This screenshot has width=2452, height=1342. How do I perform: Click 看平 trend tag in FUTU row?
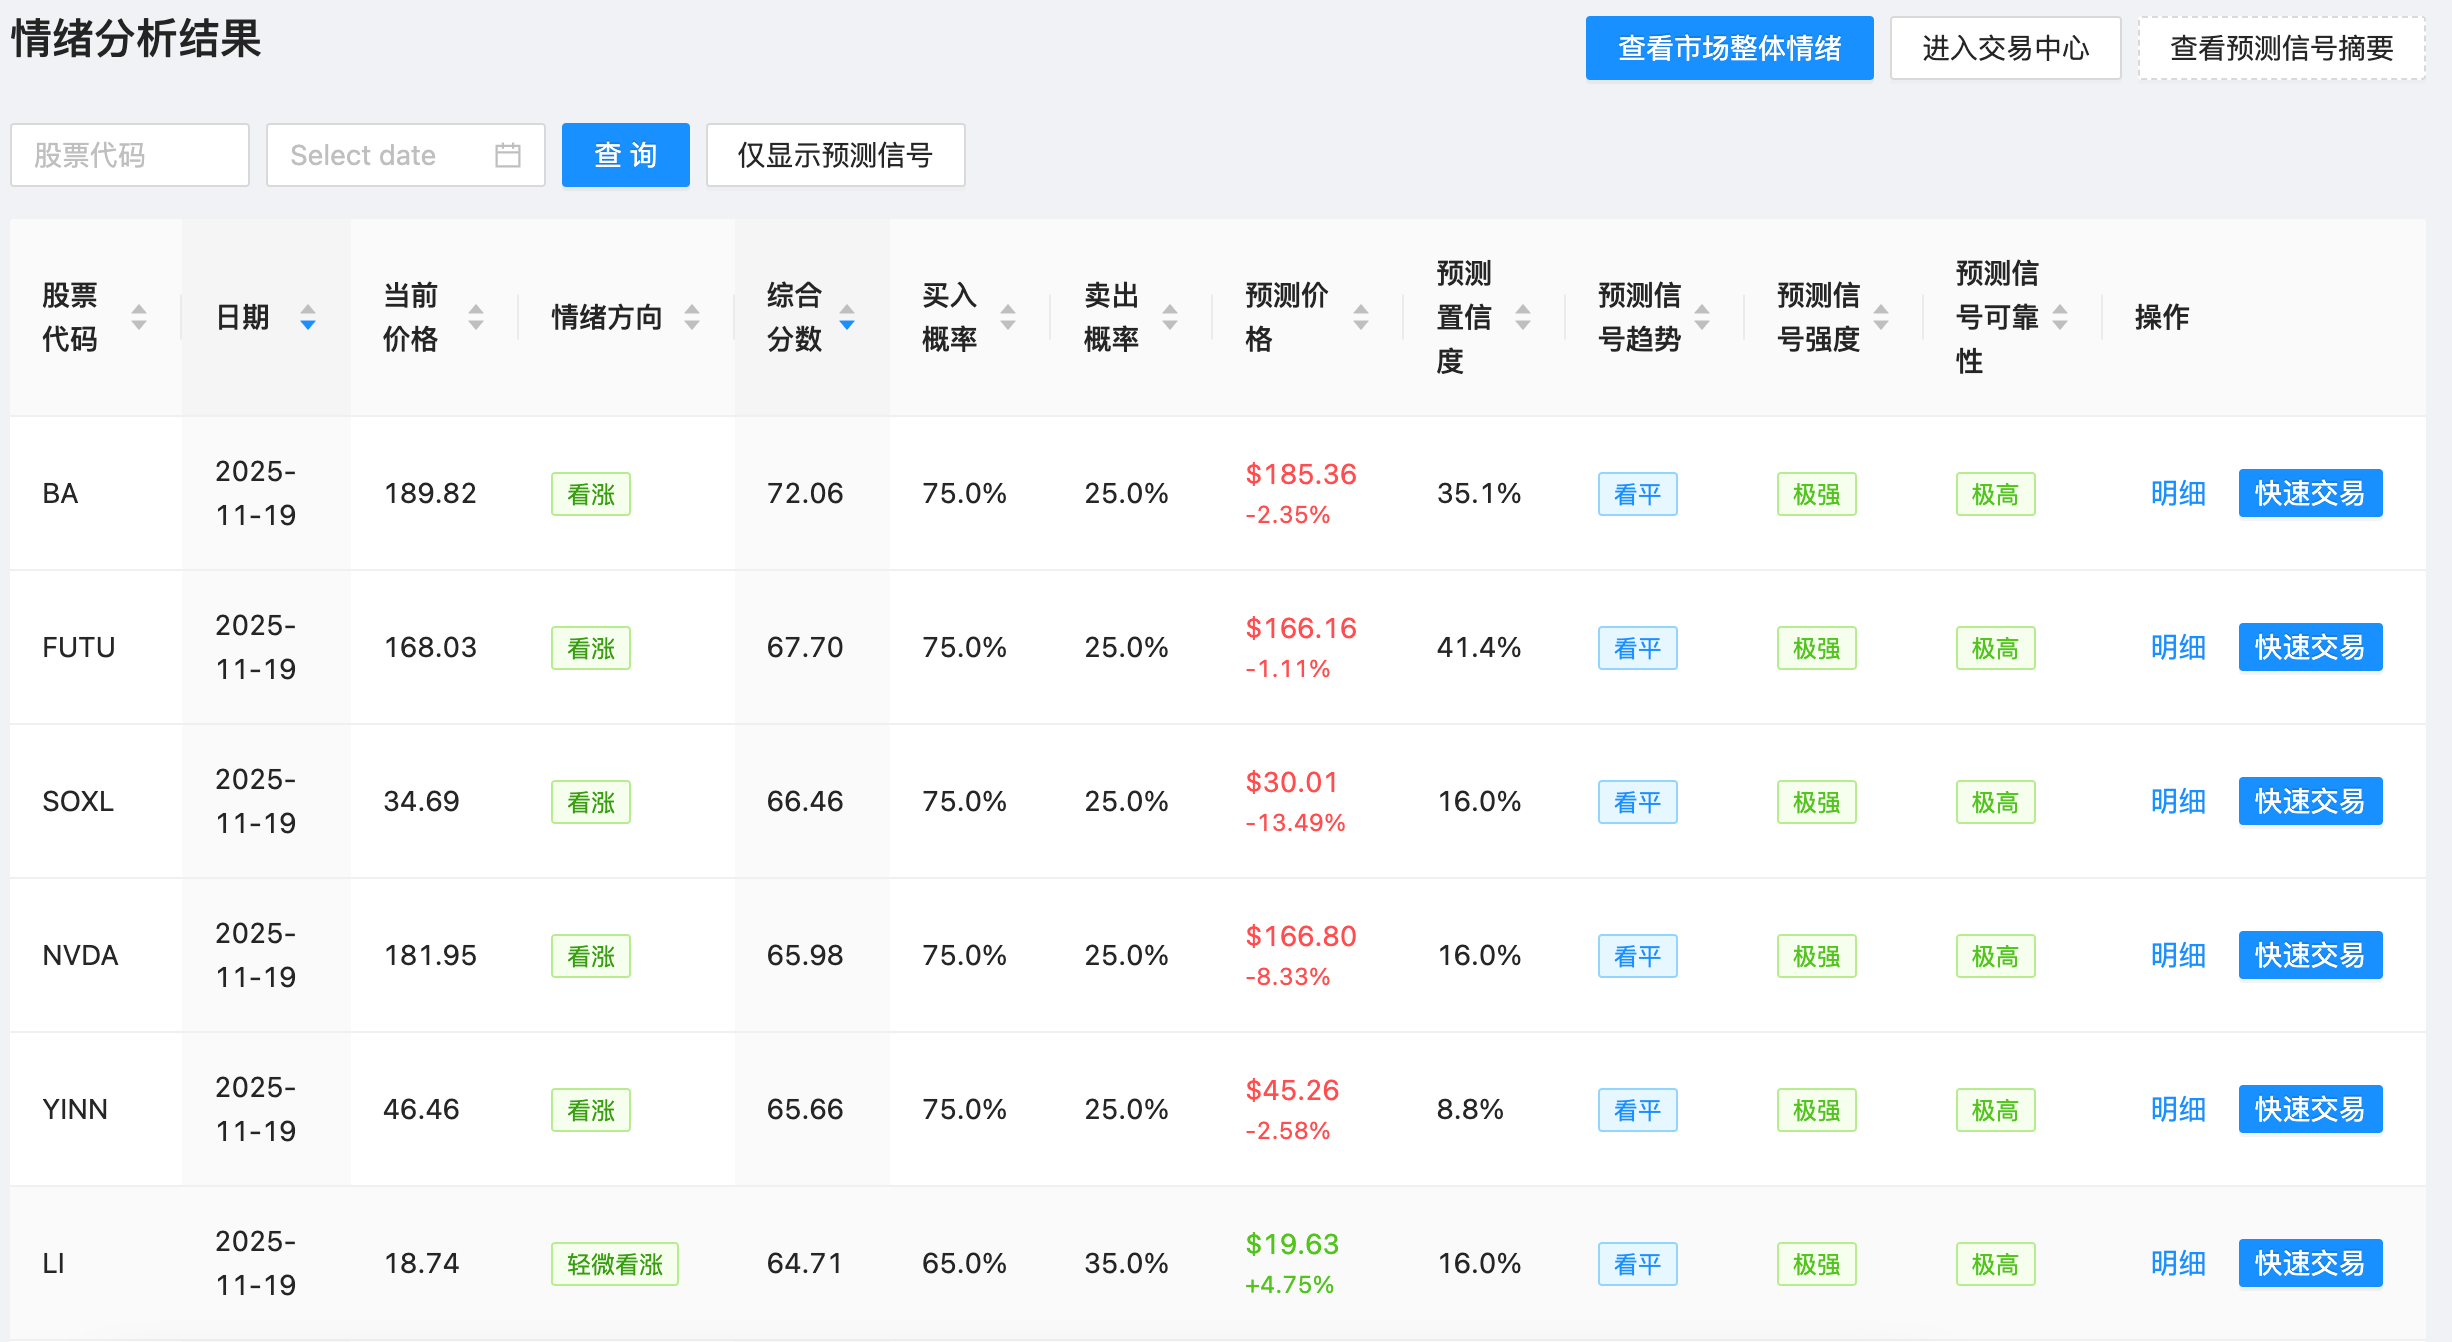tap(1638, 648)
